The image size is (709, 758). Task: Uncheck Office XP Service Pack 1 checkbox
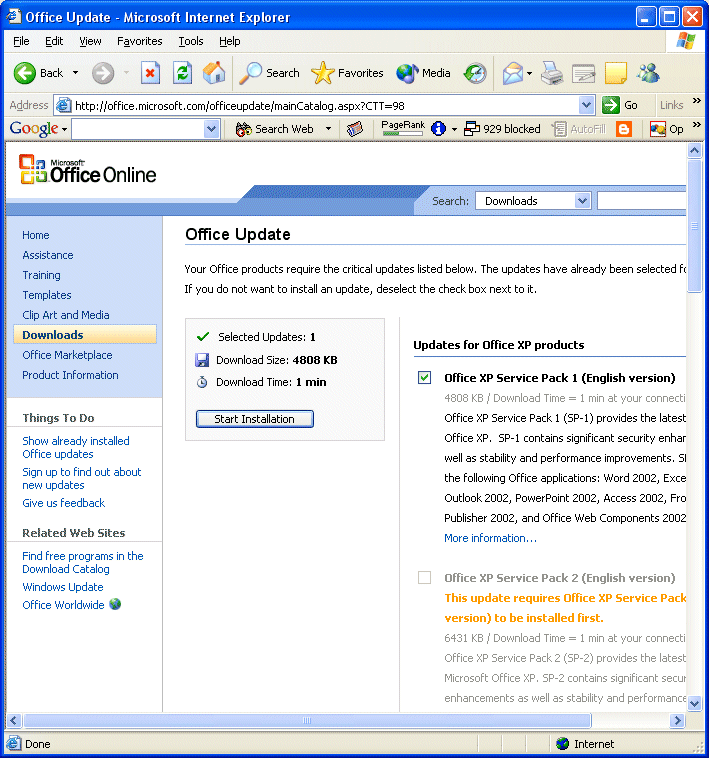[x=424, y=377]
